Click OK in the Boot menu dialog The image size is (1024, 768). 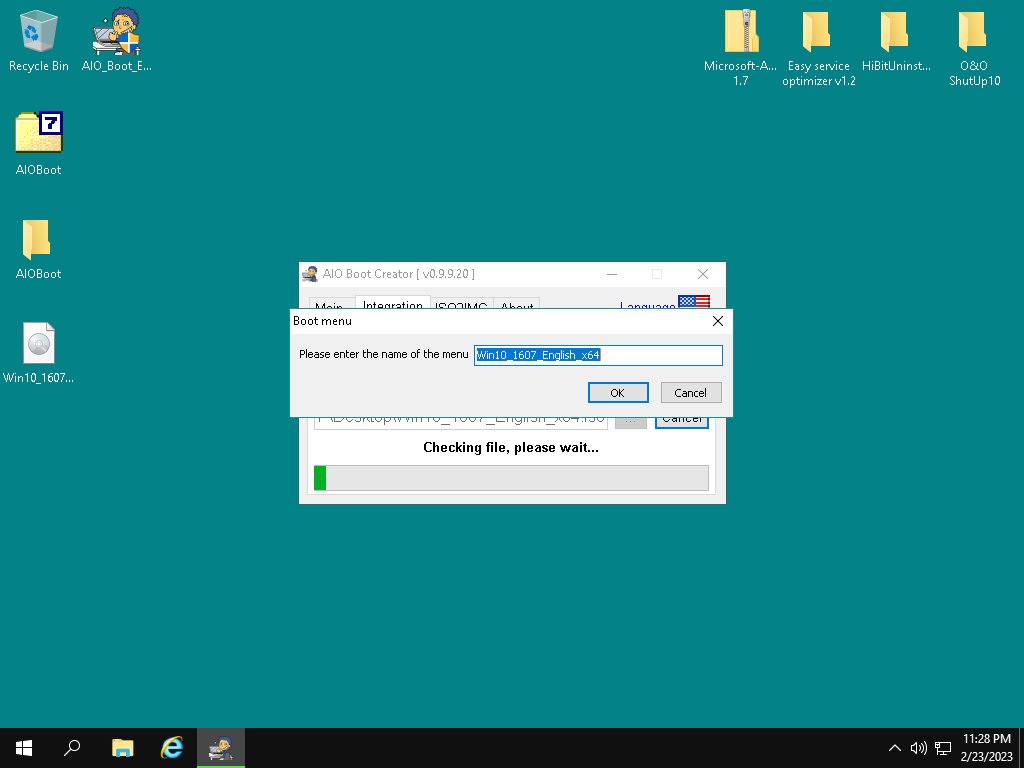click(x=617, y=393)
